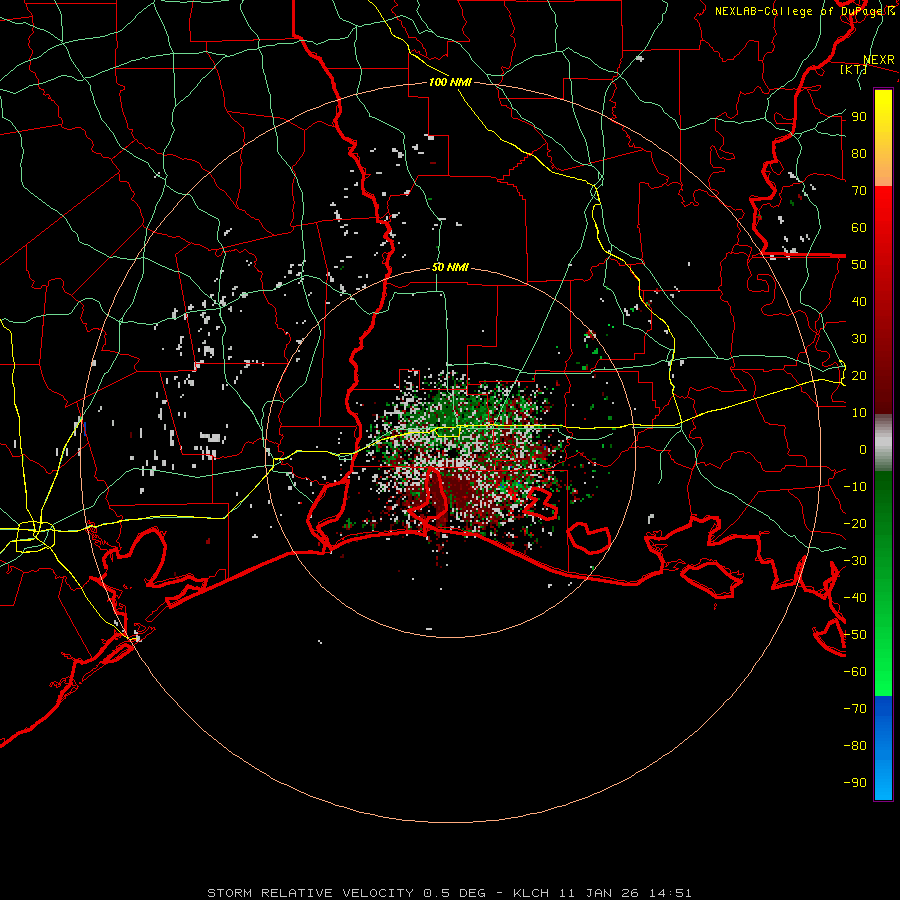Click the -90 scale label
The width and height of the screenshot is (900, 900).
click(x=855, y=783)
